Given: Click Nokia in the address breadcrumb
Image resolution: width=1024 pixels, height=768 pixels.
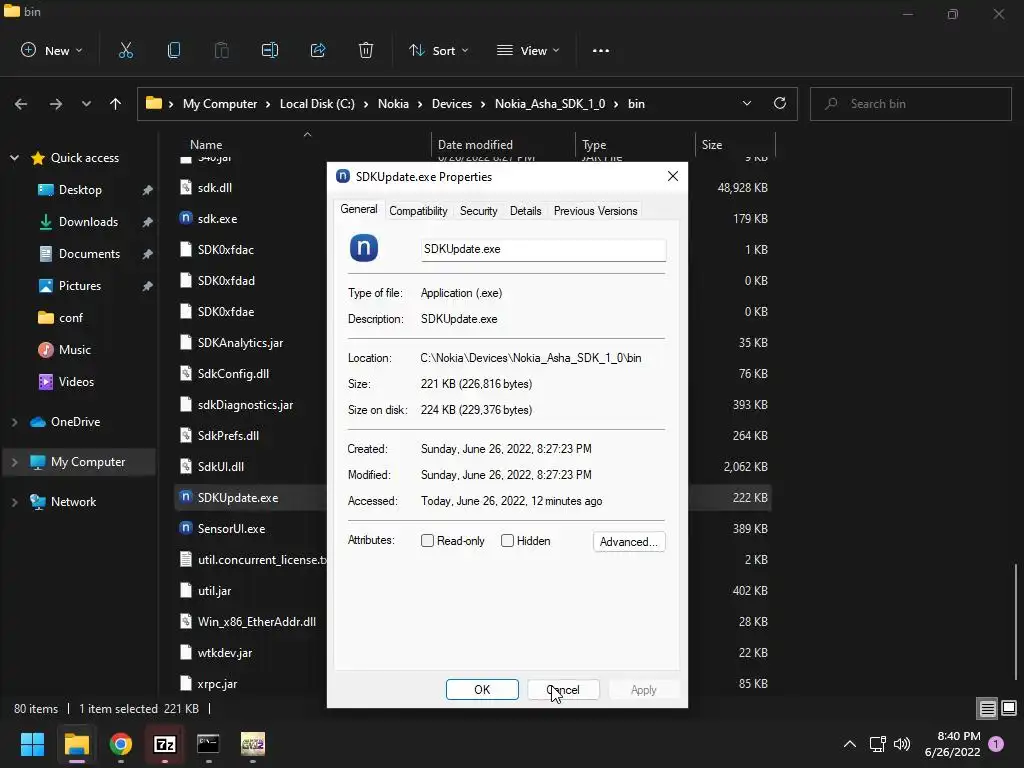Looking at the screenshot, I should 392,104.
